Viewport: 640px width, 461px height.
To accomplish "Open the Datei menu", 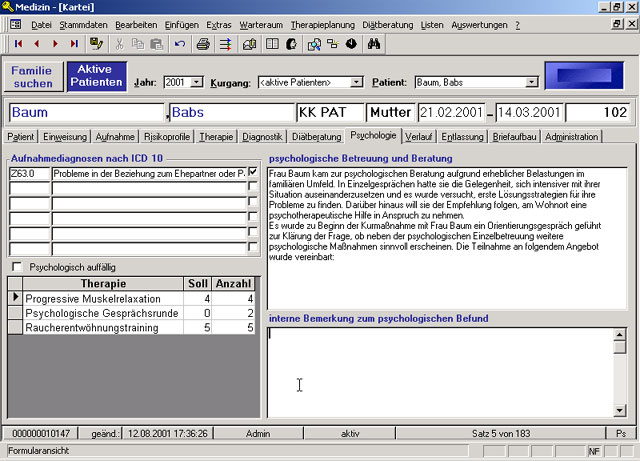I will point(41,25).
